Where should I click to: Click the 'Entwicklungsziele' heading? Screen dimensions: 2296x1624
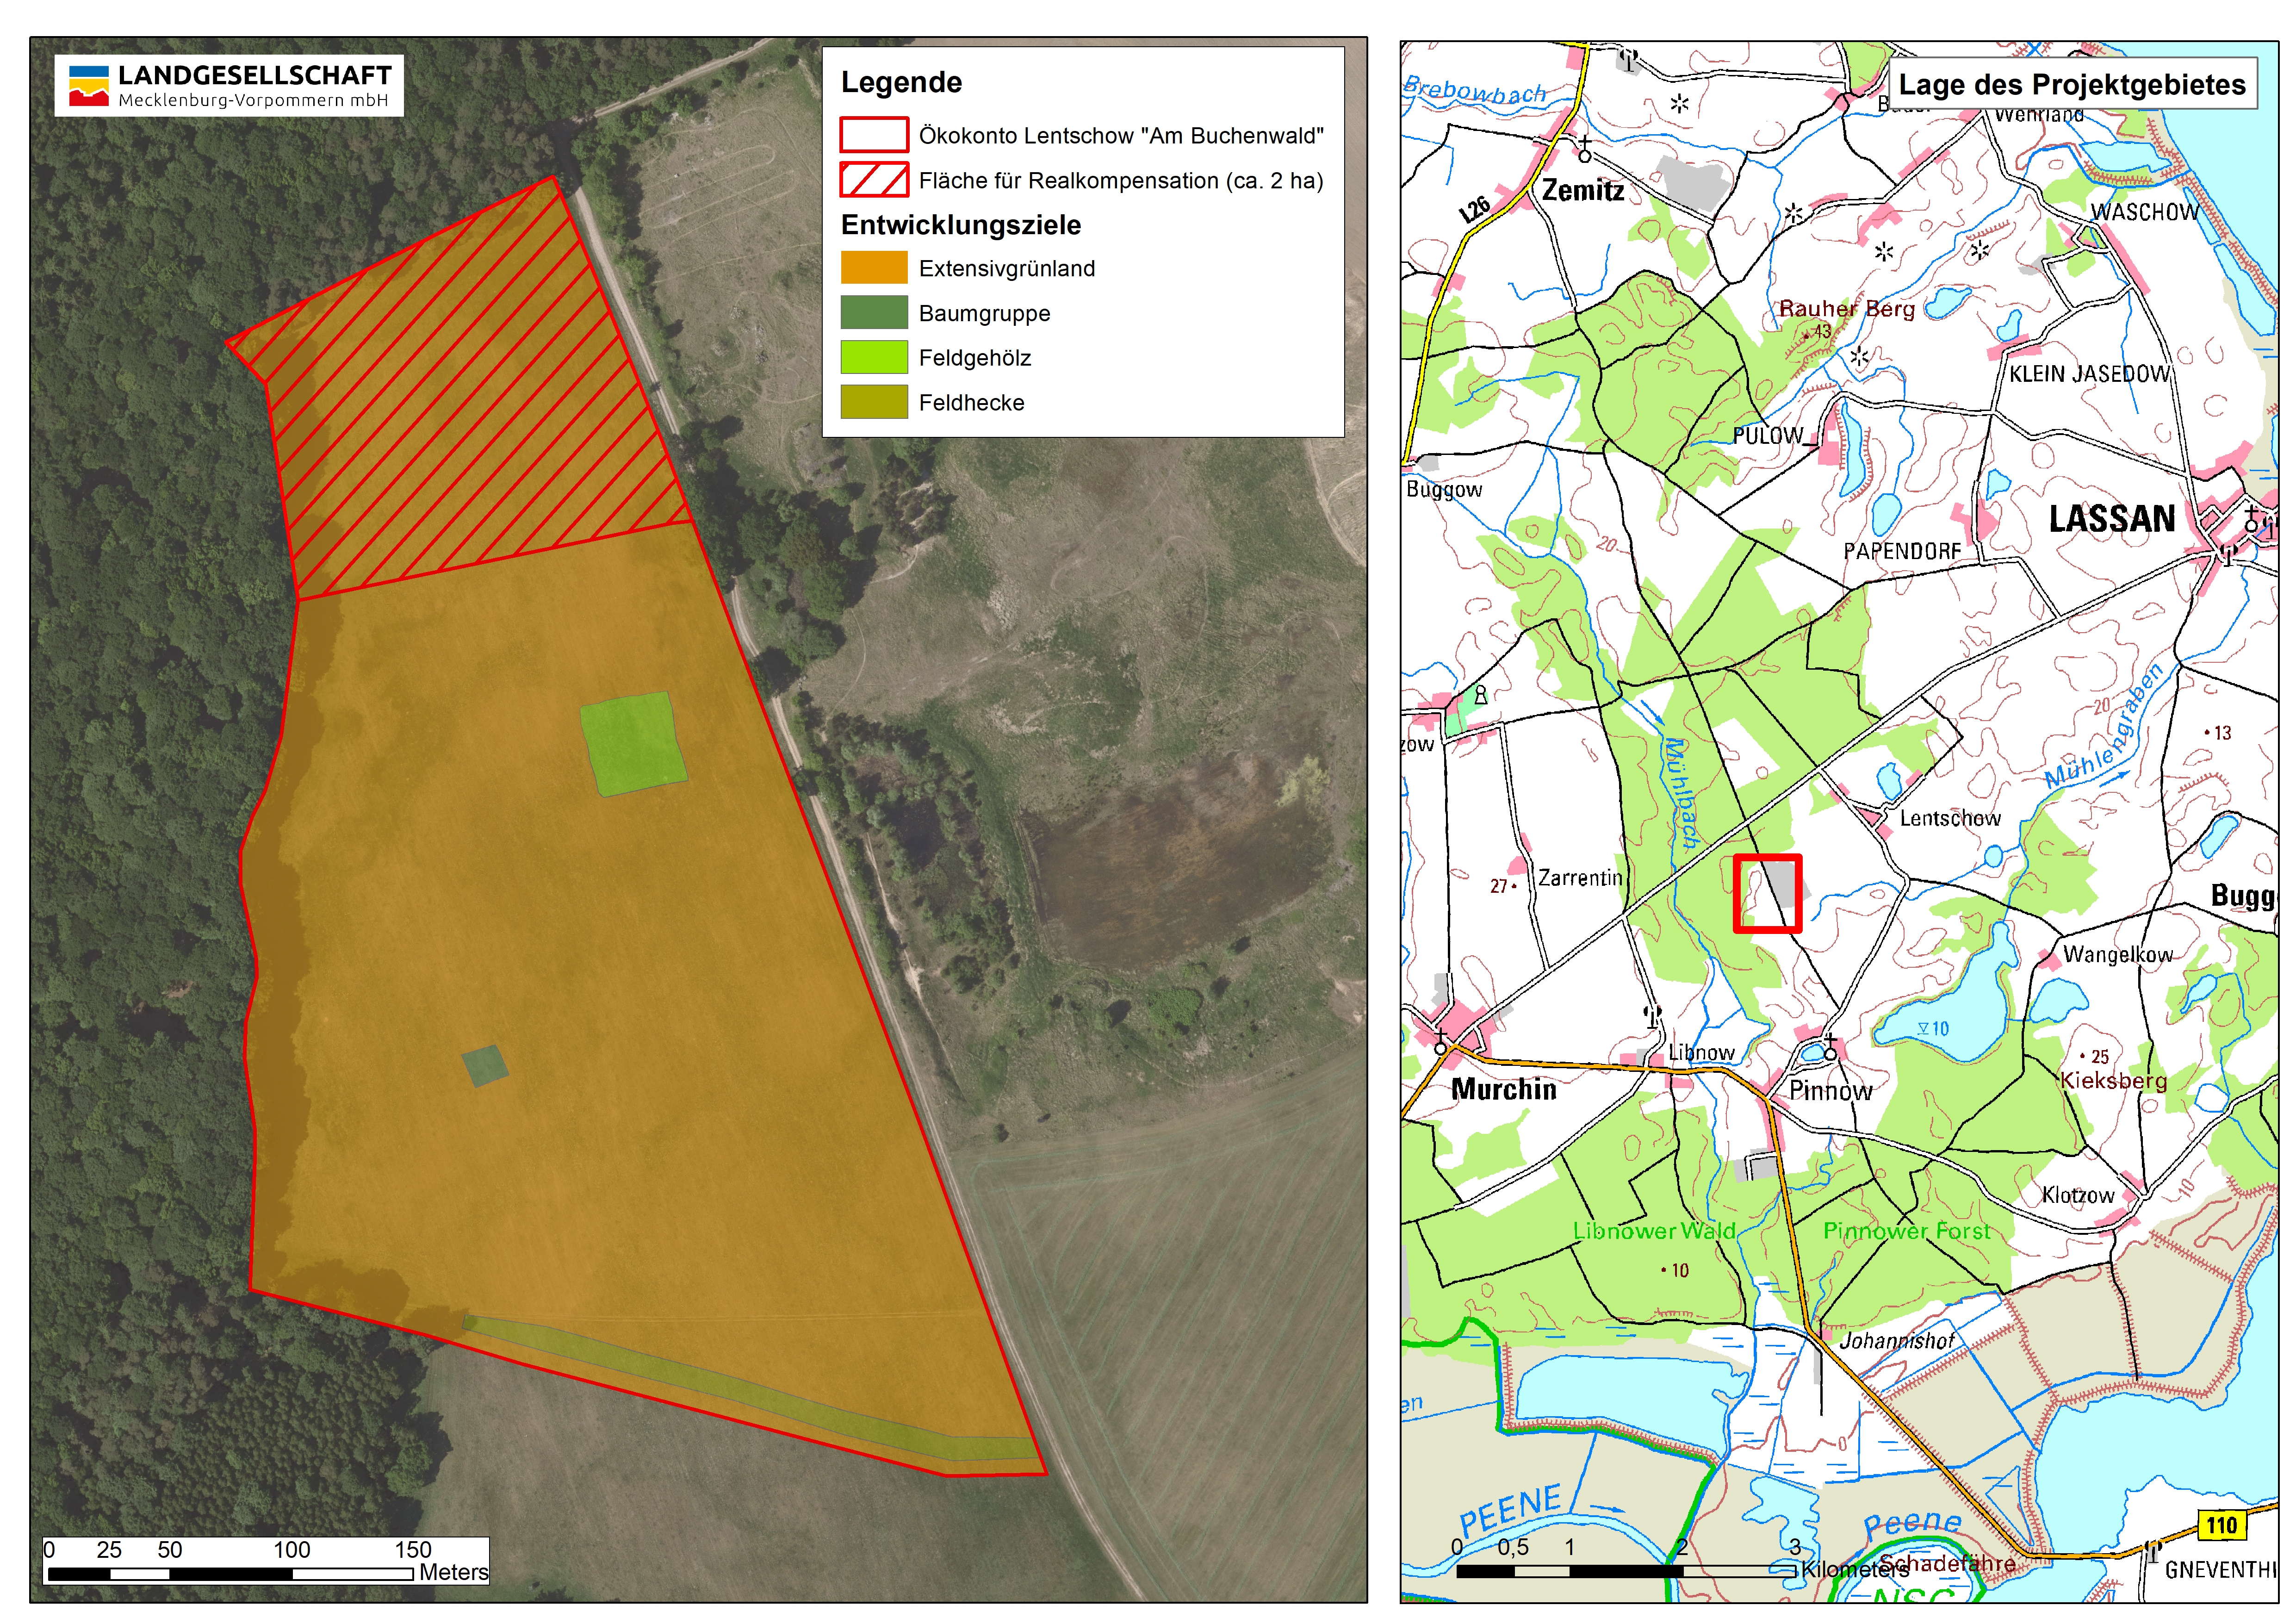(960, 225)
